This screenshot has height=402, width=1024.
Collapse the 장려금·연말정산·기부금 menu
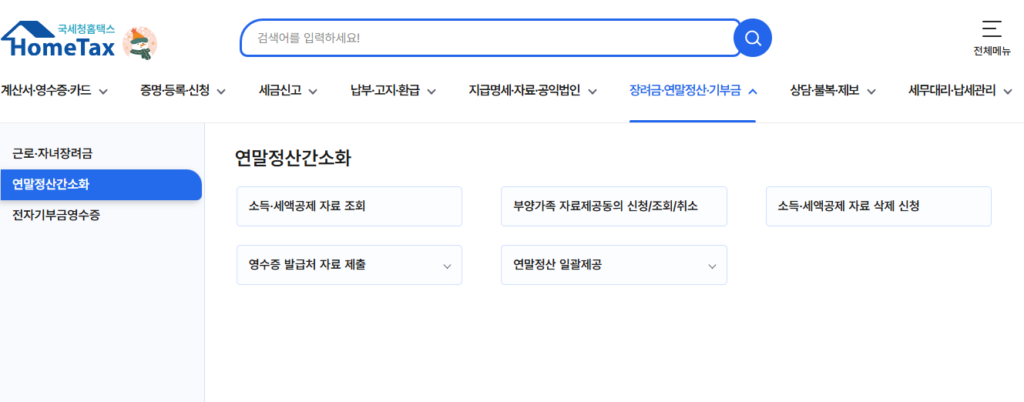[693, 91]
